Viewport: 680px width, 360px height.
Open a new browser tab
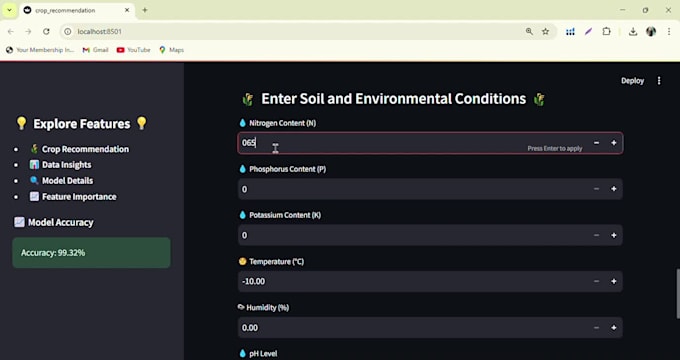145,10
